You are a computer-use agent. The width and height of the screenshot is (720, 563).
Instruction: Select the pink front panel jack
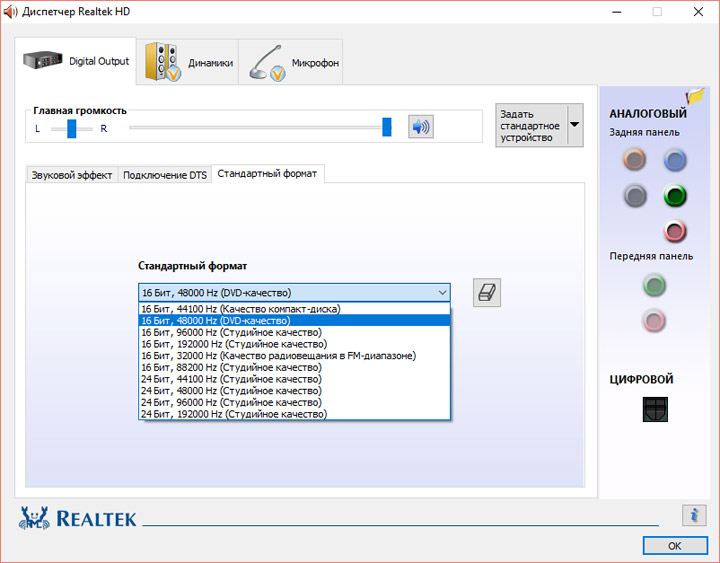(x=654, y=321)
